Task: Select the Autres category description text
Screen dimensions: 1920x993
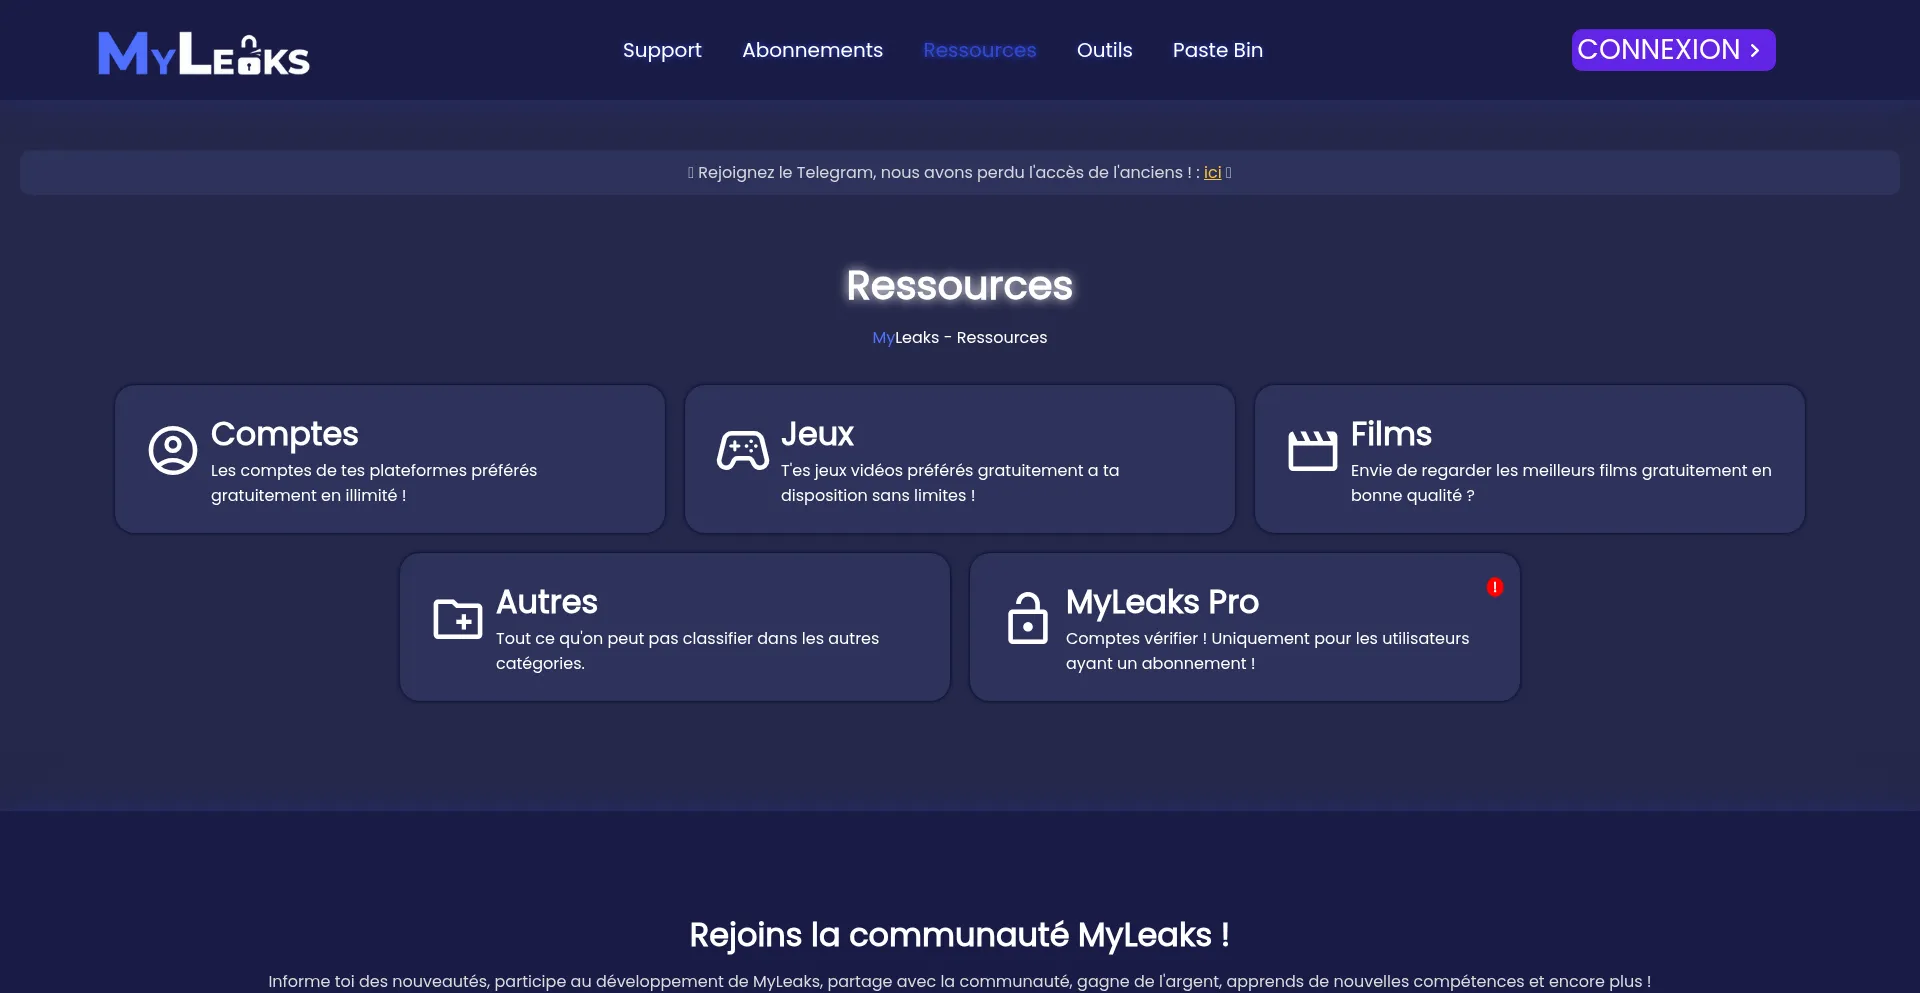Action: tap(687, 650)
